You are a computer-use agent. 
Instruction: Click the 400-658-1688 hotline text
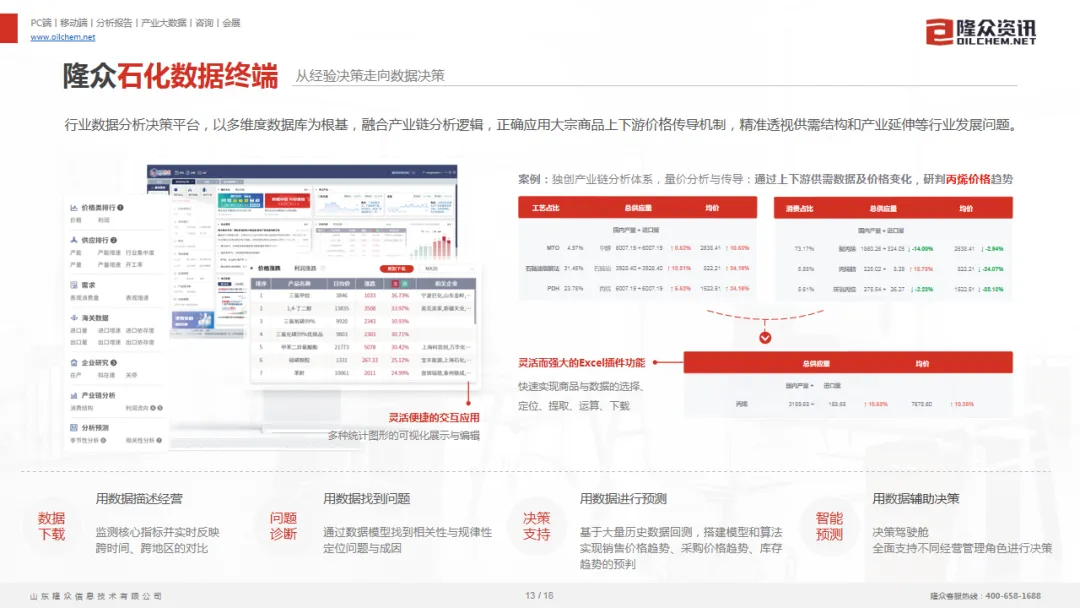pos(1013,596)
